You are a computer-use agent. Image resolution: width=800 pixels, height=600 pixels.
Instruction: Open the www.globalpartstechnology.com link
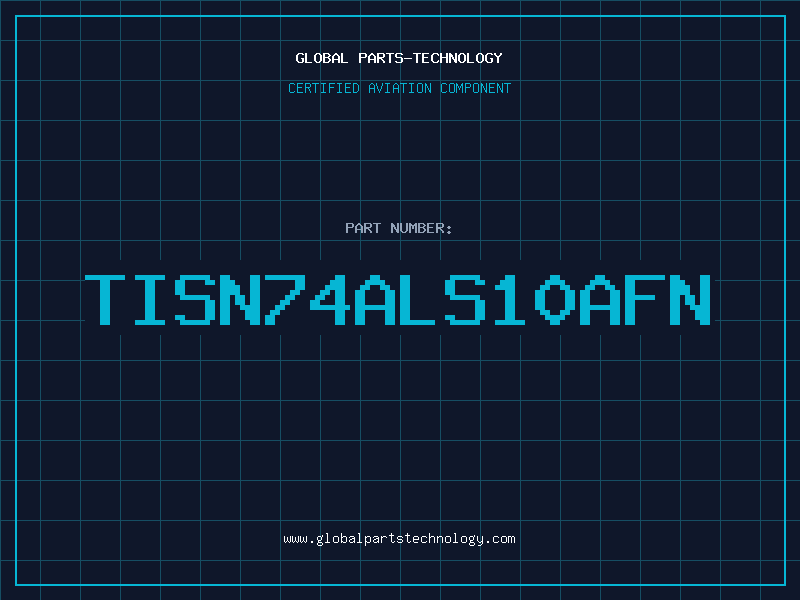[399, 539]
